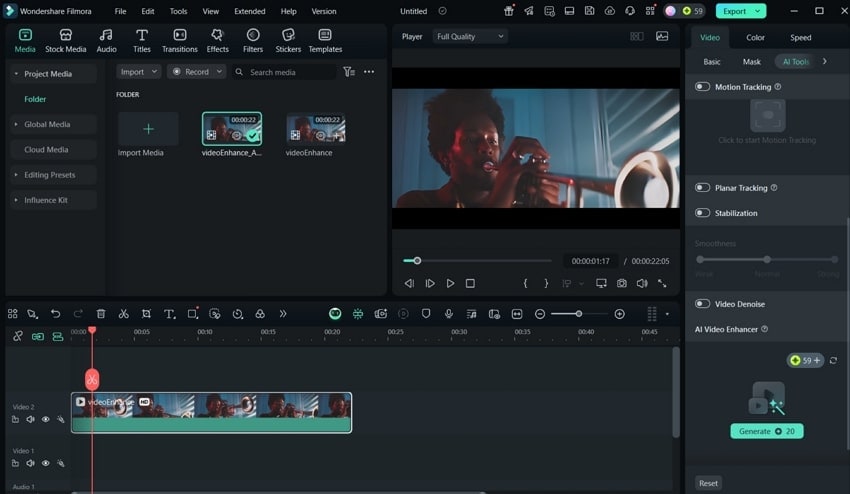The image size is (850, 494).
Task: Enable Planar Tracking toggle
Action: coord(703,188)
